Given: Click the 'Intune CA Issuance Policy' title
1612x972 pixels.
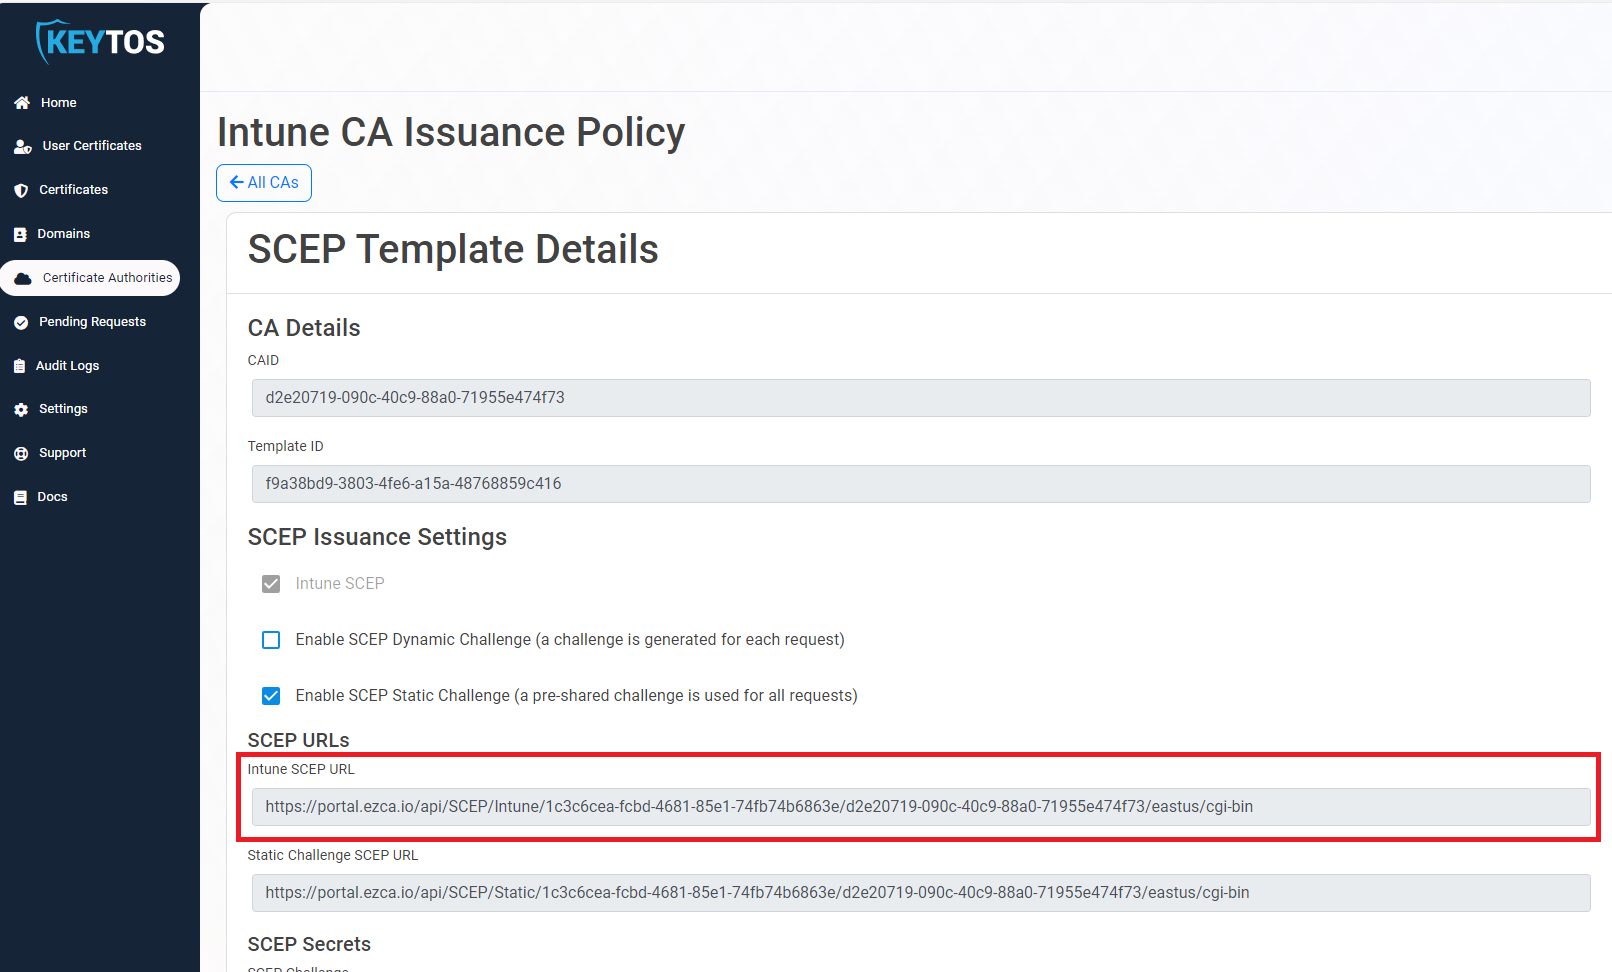Looking at the screenshot, I should coord(451,132).
